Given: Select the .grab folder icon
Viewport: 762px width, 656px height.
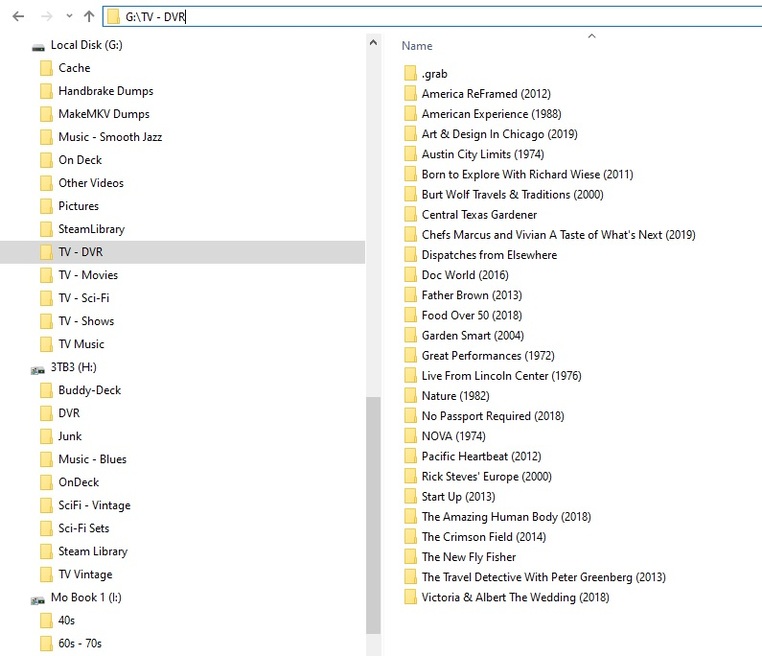Looking at the screenshot, I should 411,73.
